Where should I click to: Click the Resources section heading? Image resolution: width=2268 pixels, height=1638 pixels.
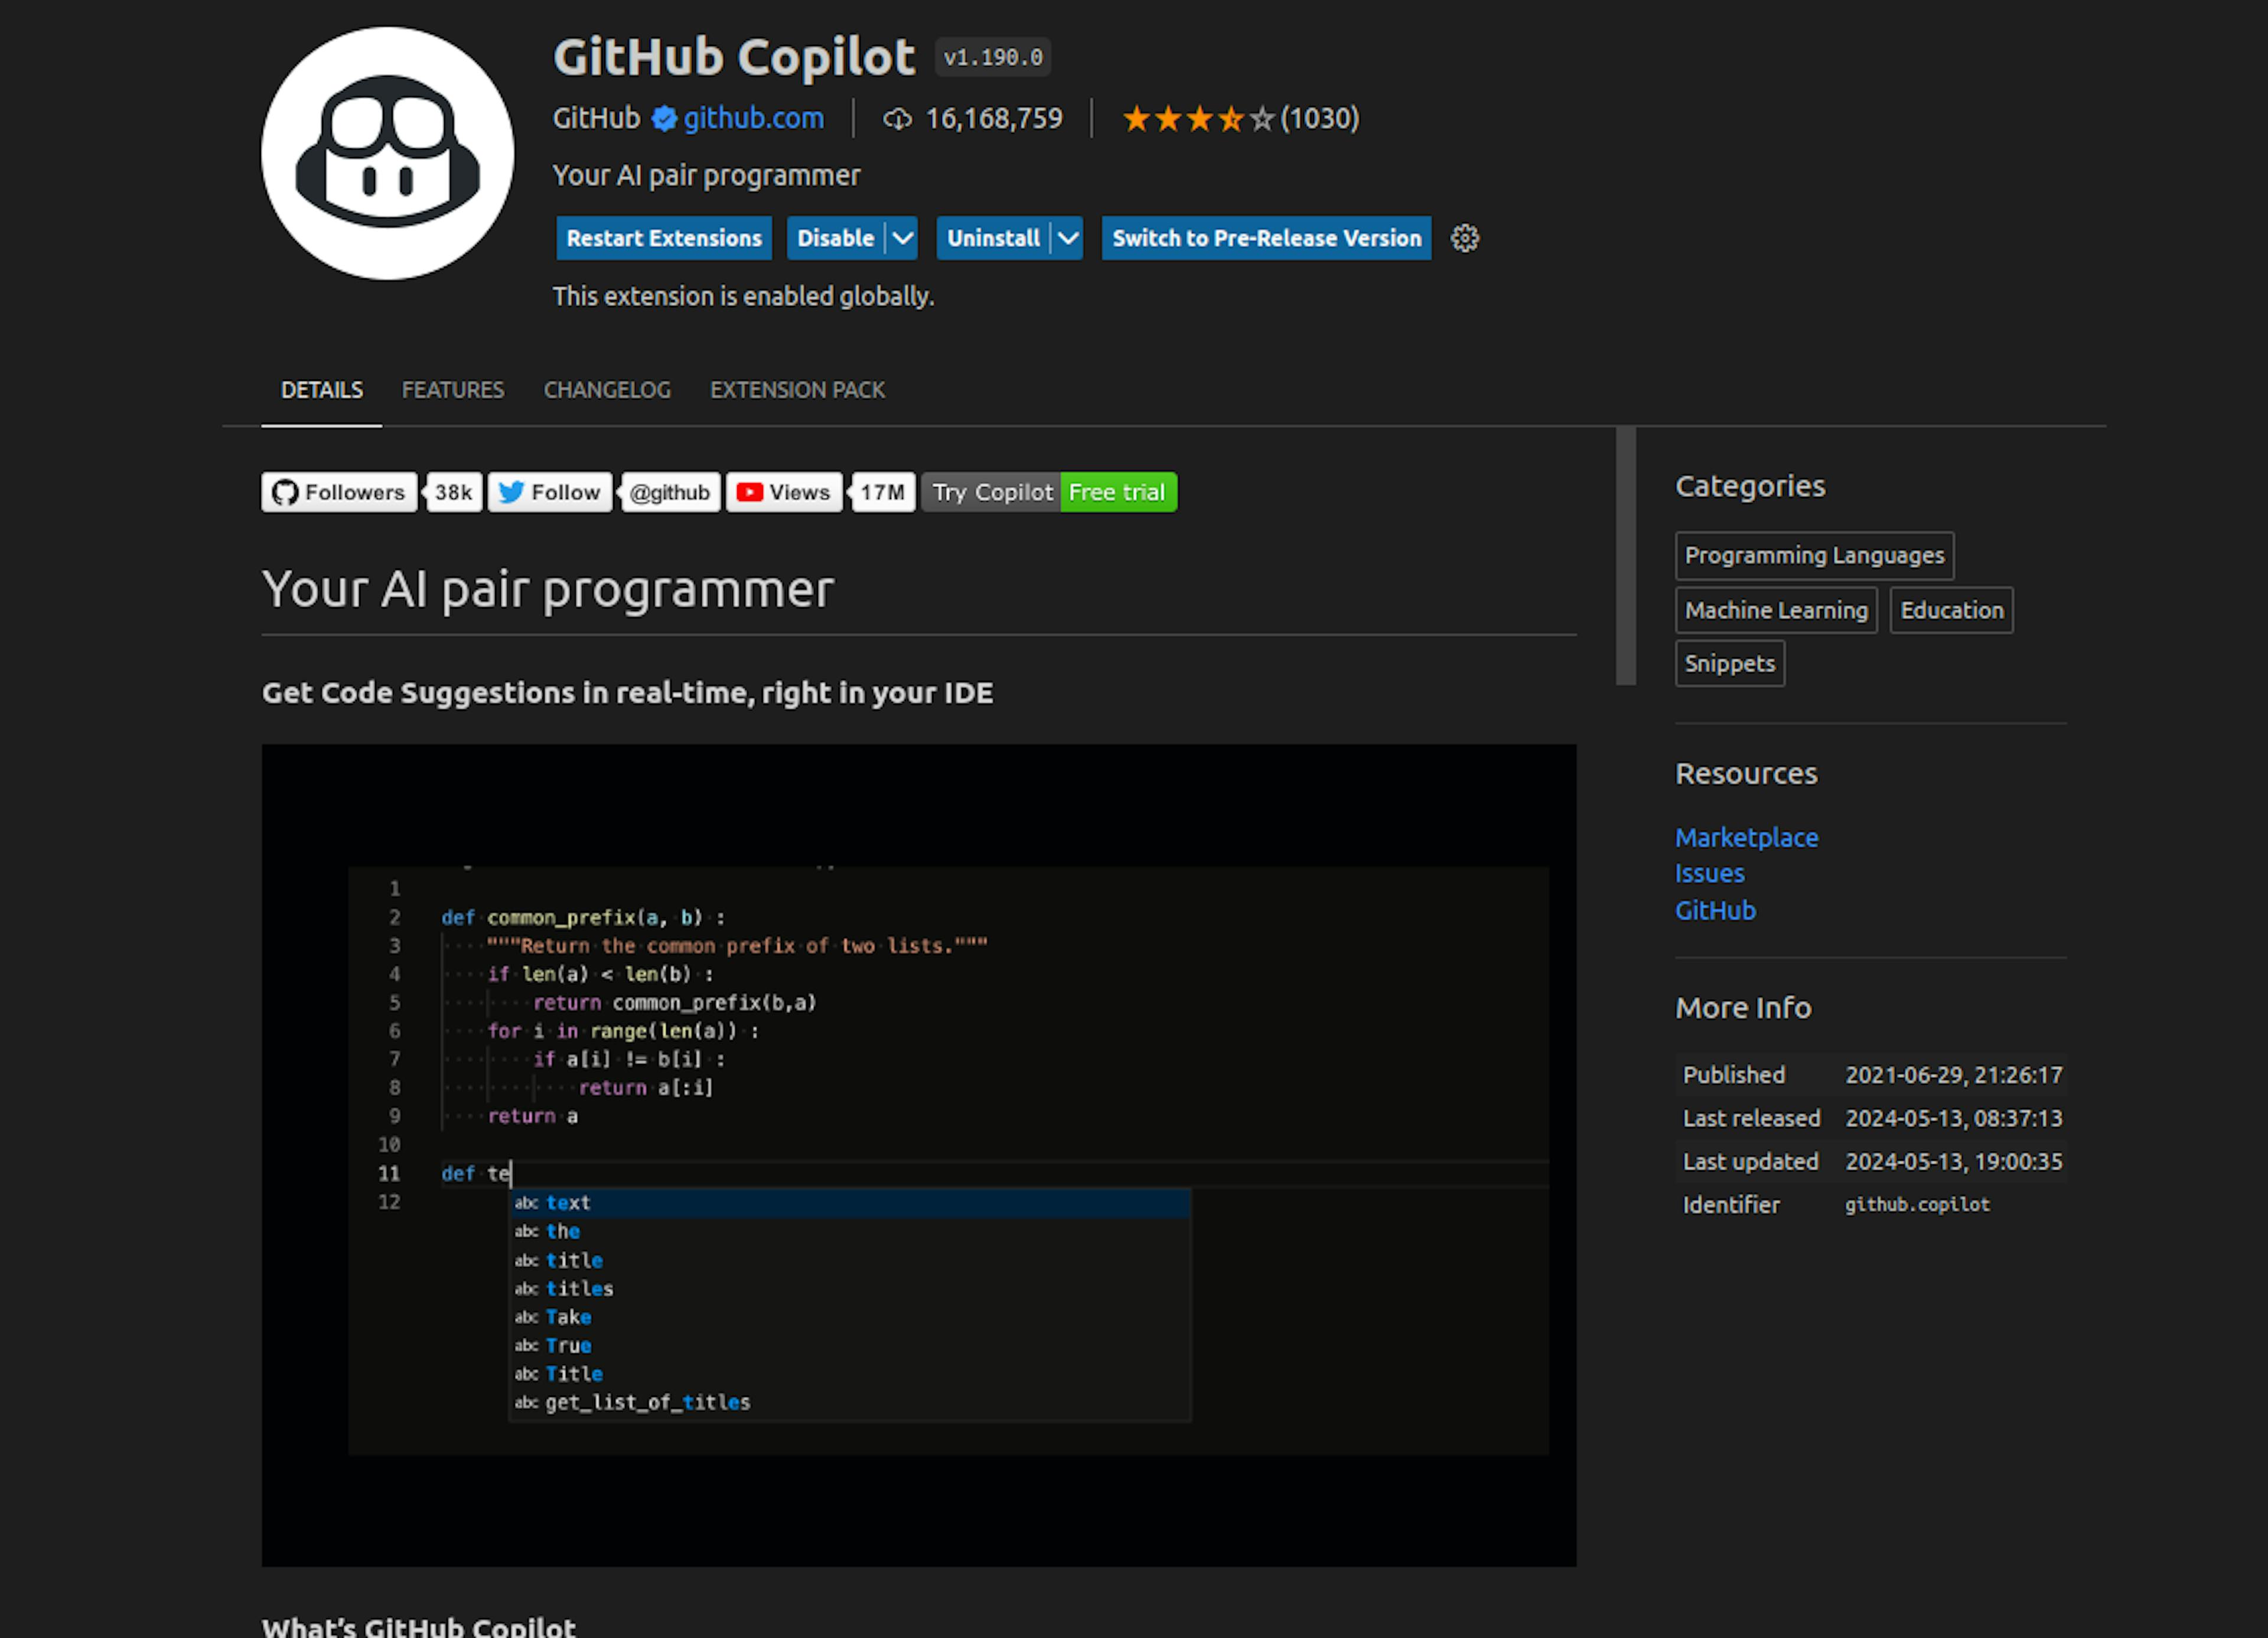(1746, 774)
